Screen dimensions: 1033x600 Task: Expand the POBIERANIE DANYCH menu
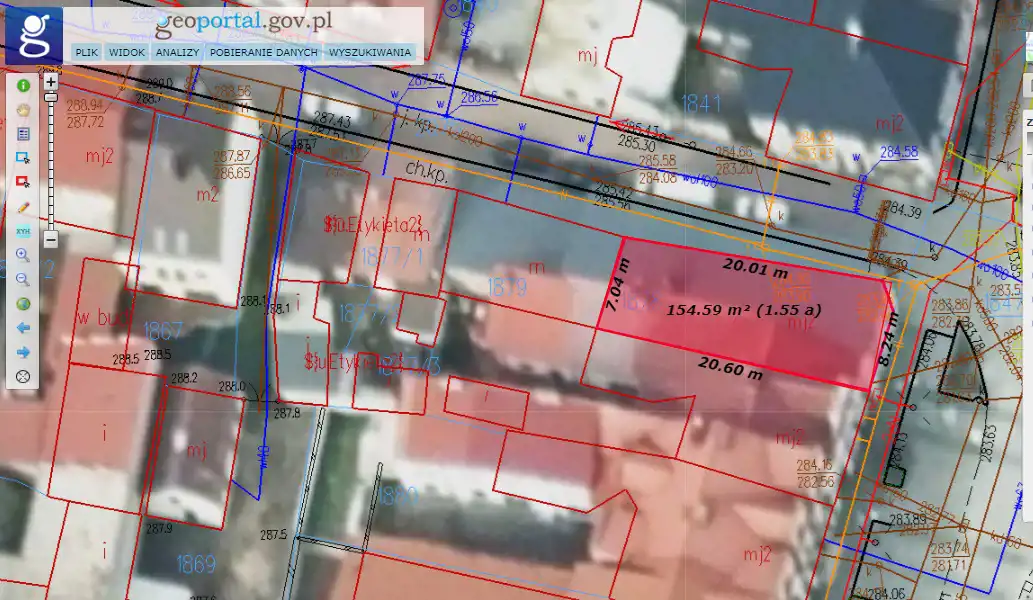[x=264, y=52]
